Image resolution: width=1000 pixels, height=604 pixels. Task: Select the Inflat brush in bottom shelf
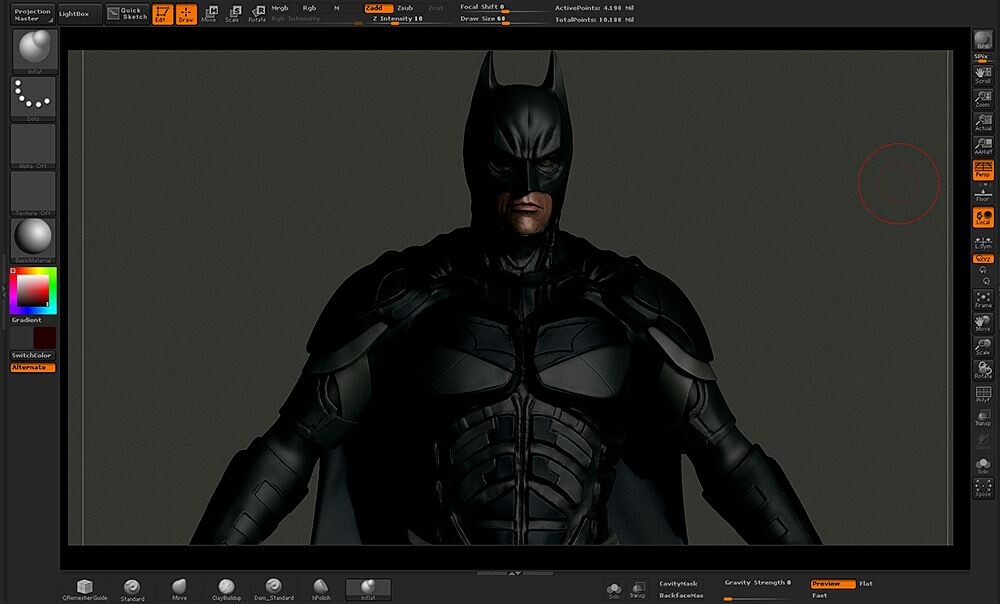click(368, 590)
